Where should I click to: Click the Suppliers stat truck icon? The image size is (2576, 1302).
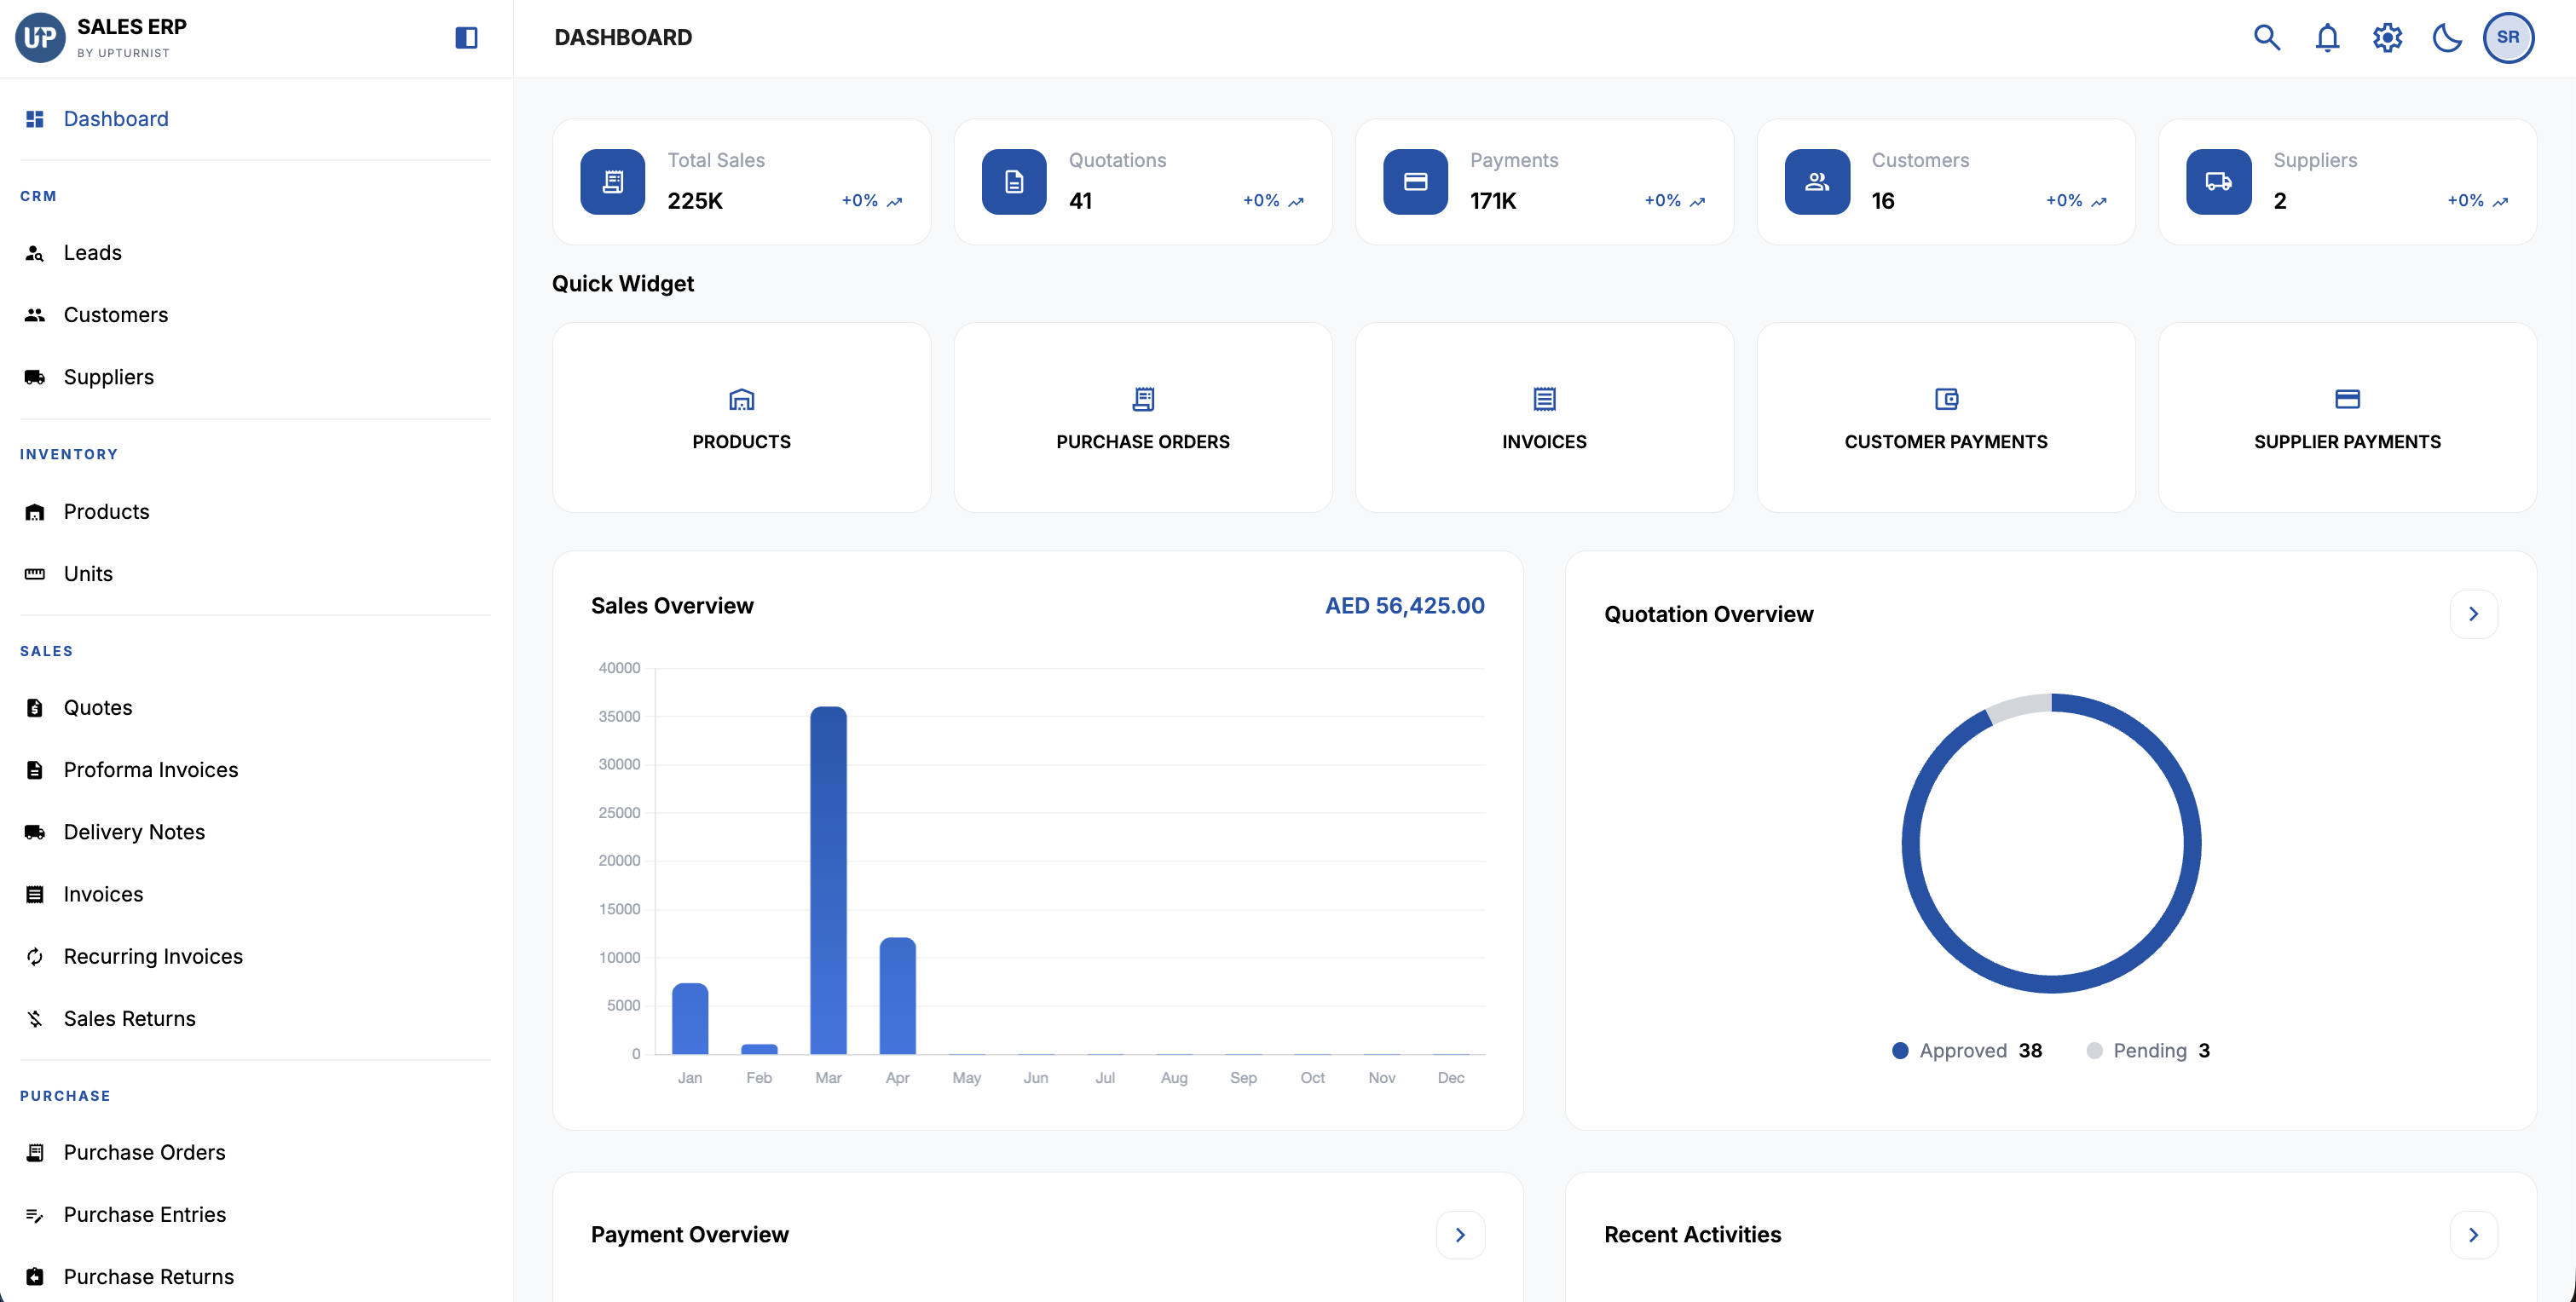2219,182
